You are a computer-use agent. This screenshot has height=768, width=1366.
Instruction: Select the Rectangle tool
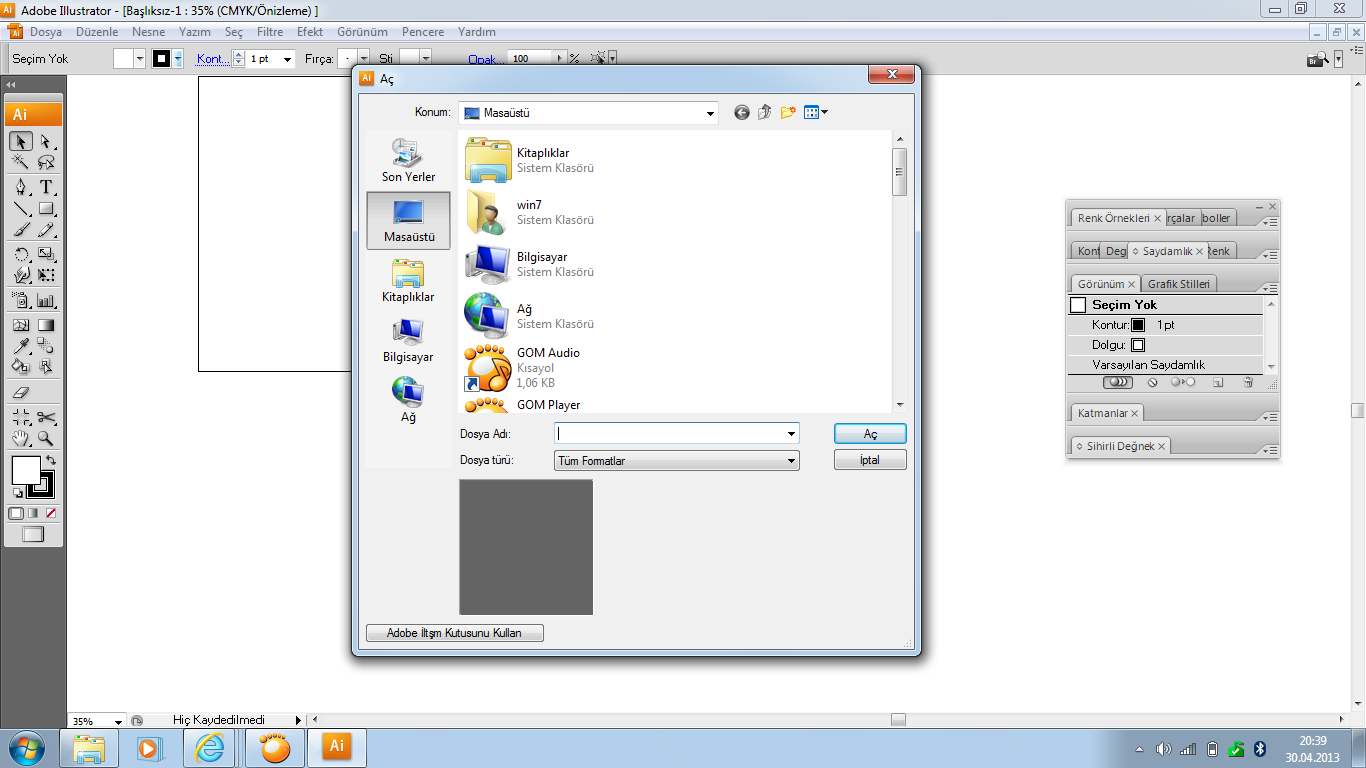tap(46, 209)
